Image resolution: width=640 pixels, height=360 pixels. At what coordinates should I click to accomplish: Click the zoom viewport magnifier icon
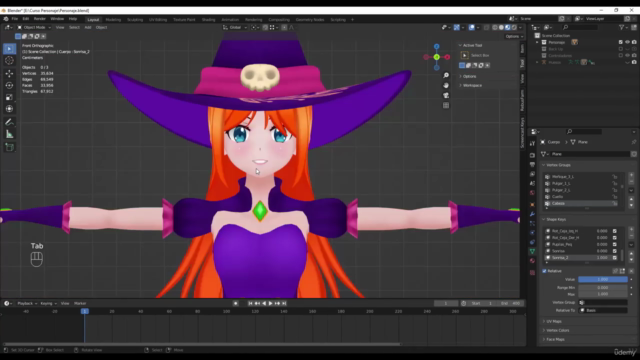[446, 76]
